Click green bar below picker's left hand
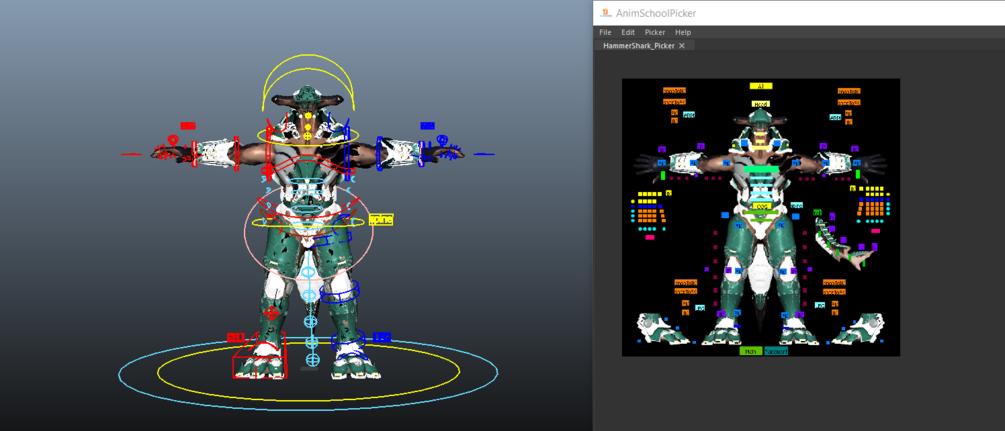This screenshot has height=431, width=1005. click(663, 175)
